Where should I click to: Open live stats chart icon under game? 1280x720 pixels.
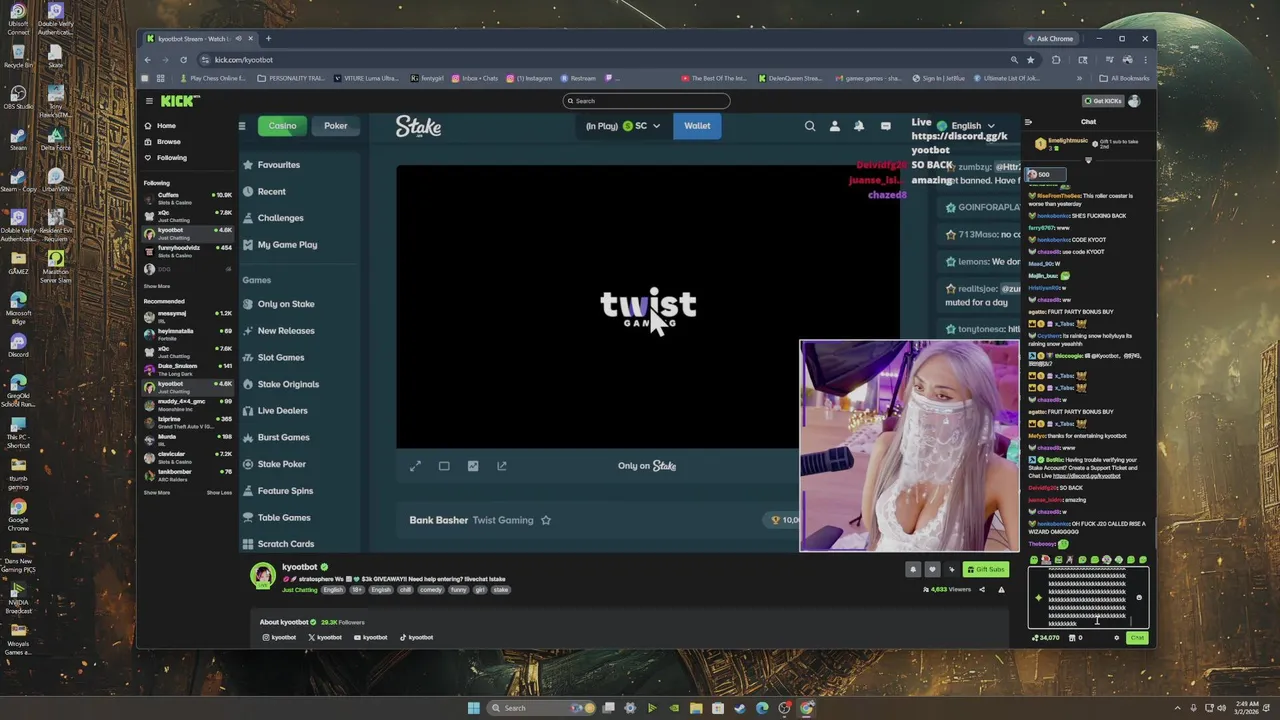point(473,466)
